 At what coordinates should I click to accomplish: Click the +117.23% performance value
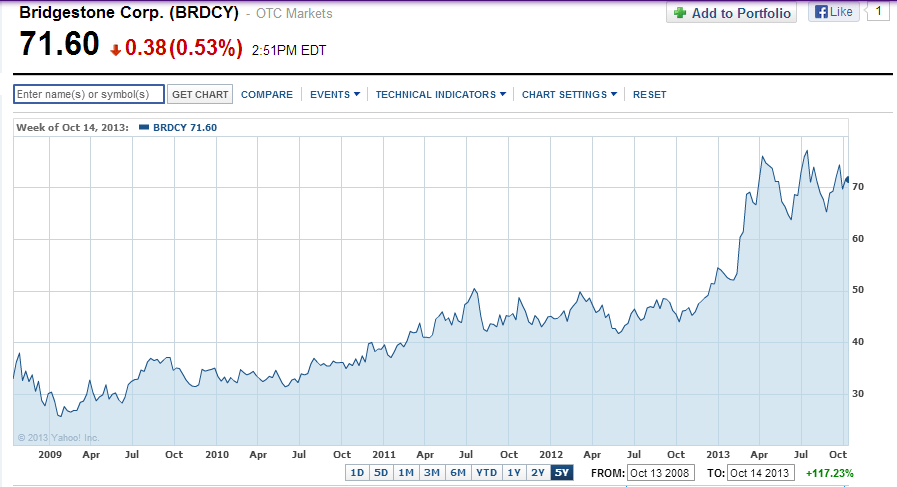(x=829, y=473)
